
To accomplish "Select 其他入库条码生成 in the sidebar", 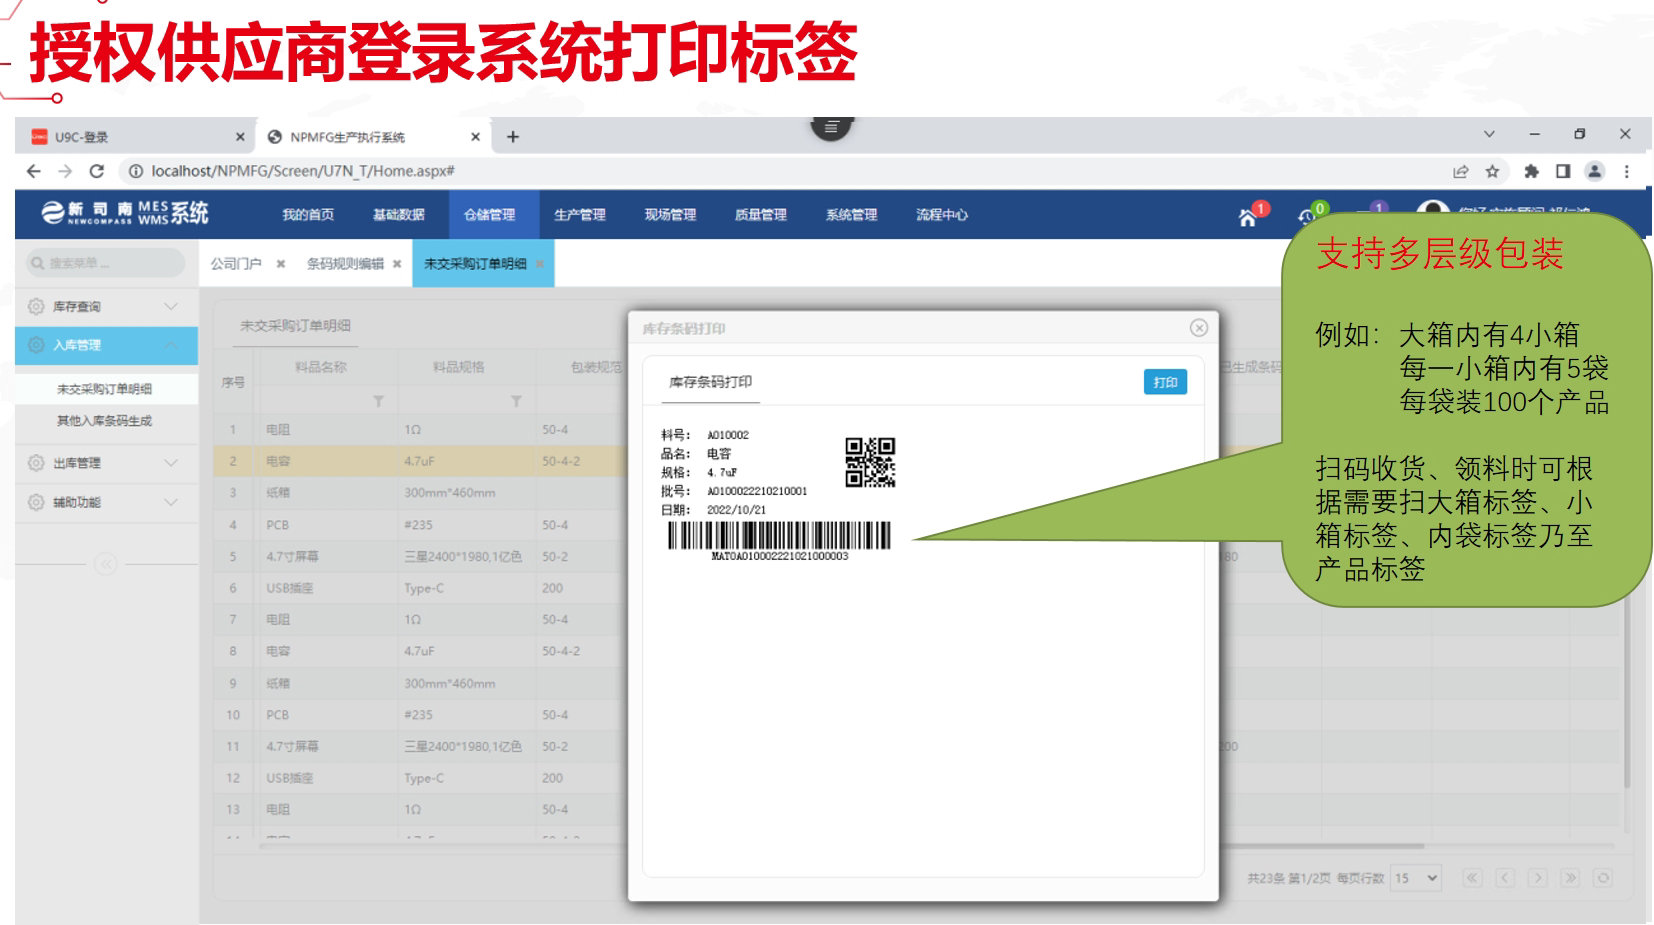I will [104, 421].
